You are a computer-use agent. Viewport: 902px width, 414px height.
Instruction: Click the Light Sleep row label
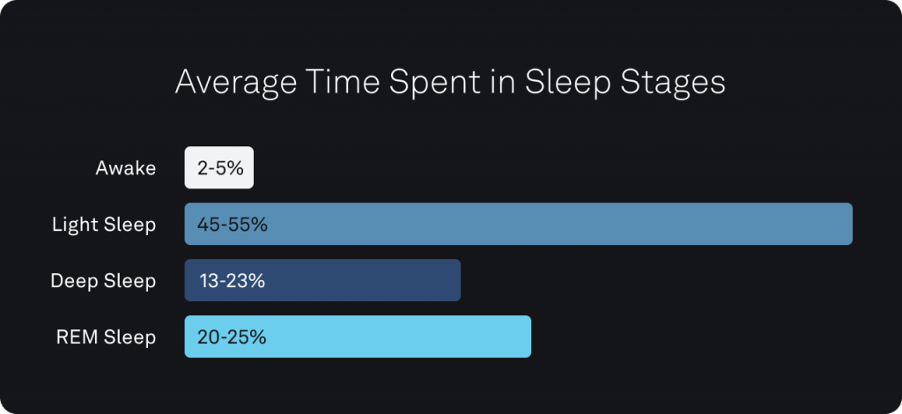pyautogui.click(x=104, y=224)
